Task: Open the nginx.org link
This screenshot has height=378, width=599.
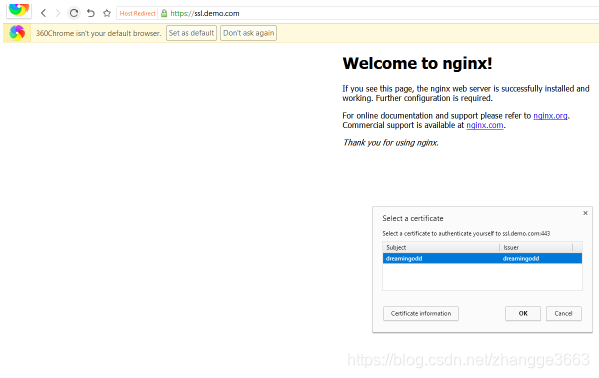Action: coord(550,116)
